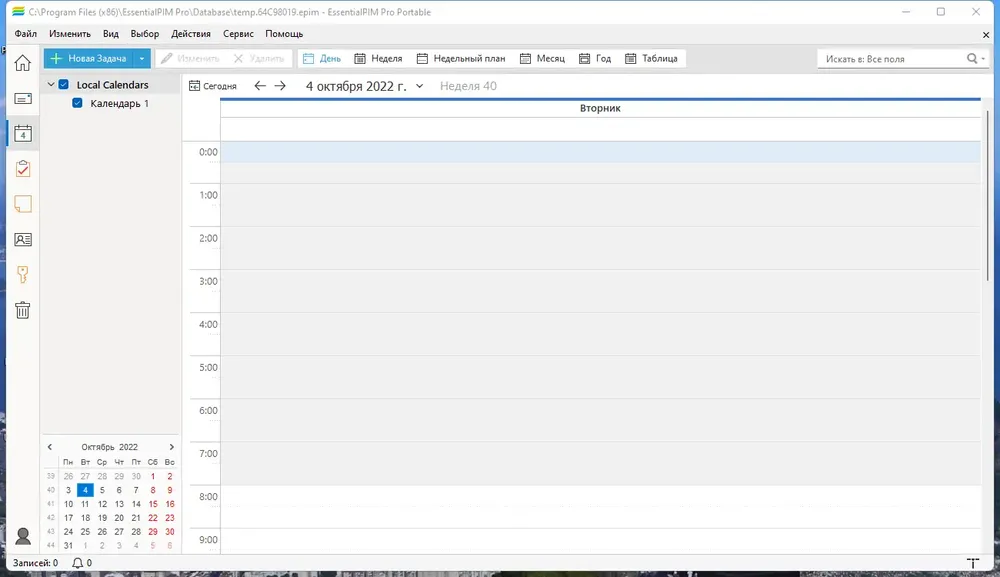Open the Trash module in sidebar
This screenshot has width=1000, height=577.
tap(22, 310)
